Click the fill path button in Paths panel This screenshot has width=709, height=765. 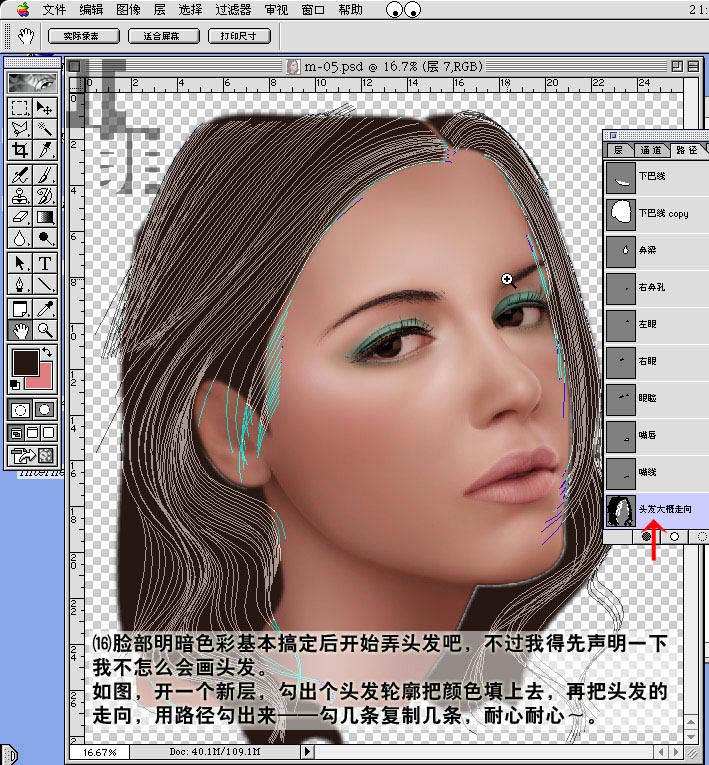pos(647,537)
